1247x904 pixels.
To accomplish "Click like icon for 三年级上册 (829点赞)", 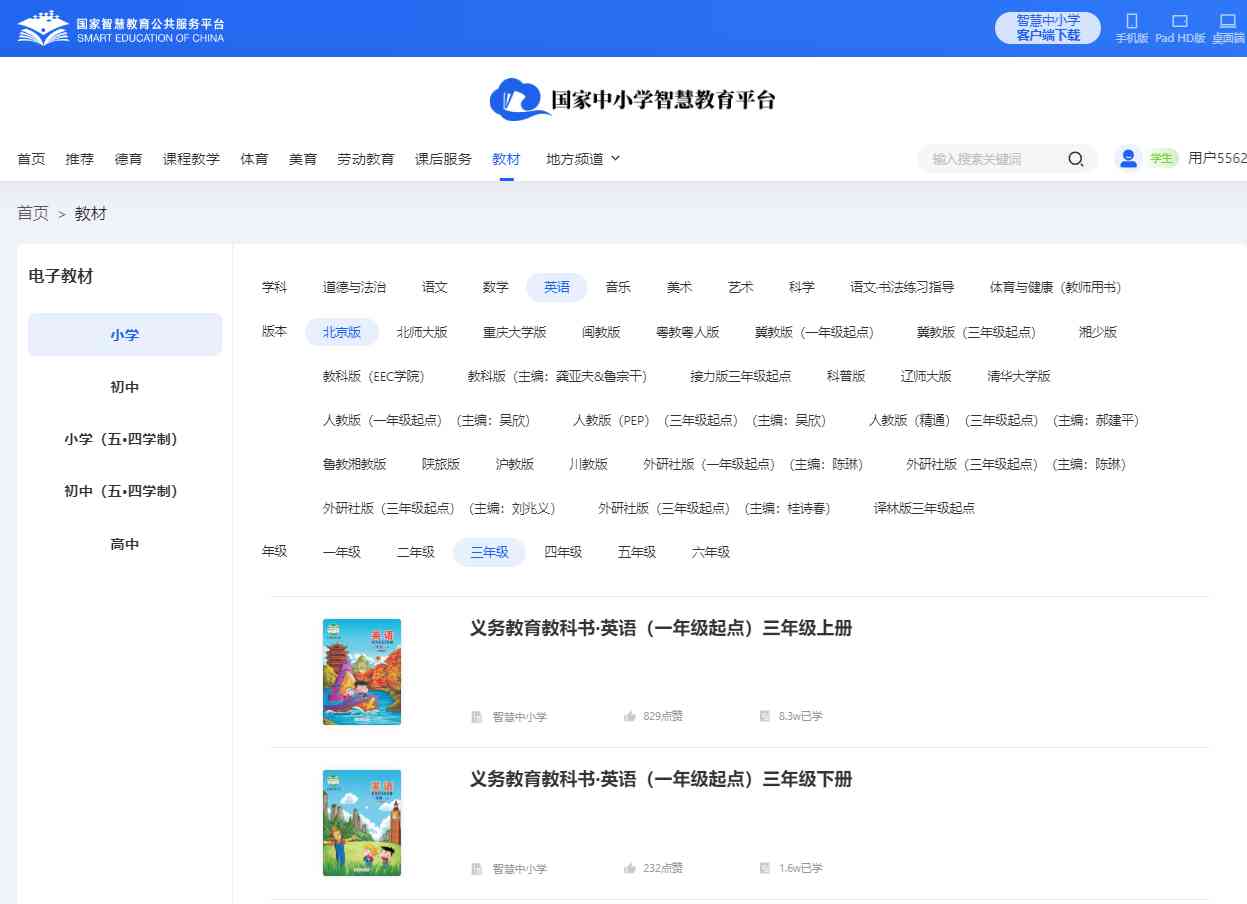I will (x=630, y=716).
